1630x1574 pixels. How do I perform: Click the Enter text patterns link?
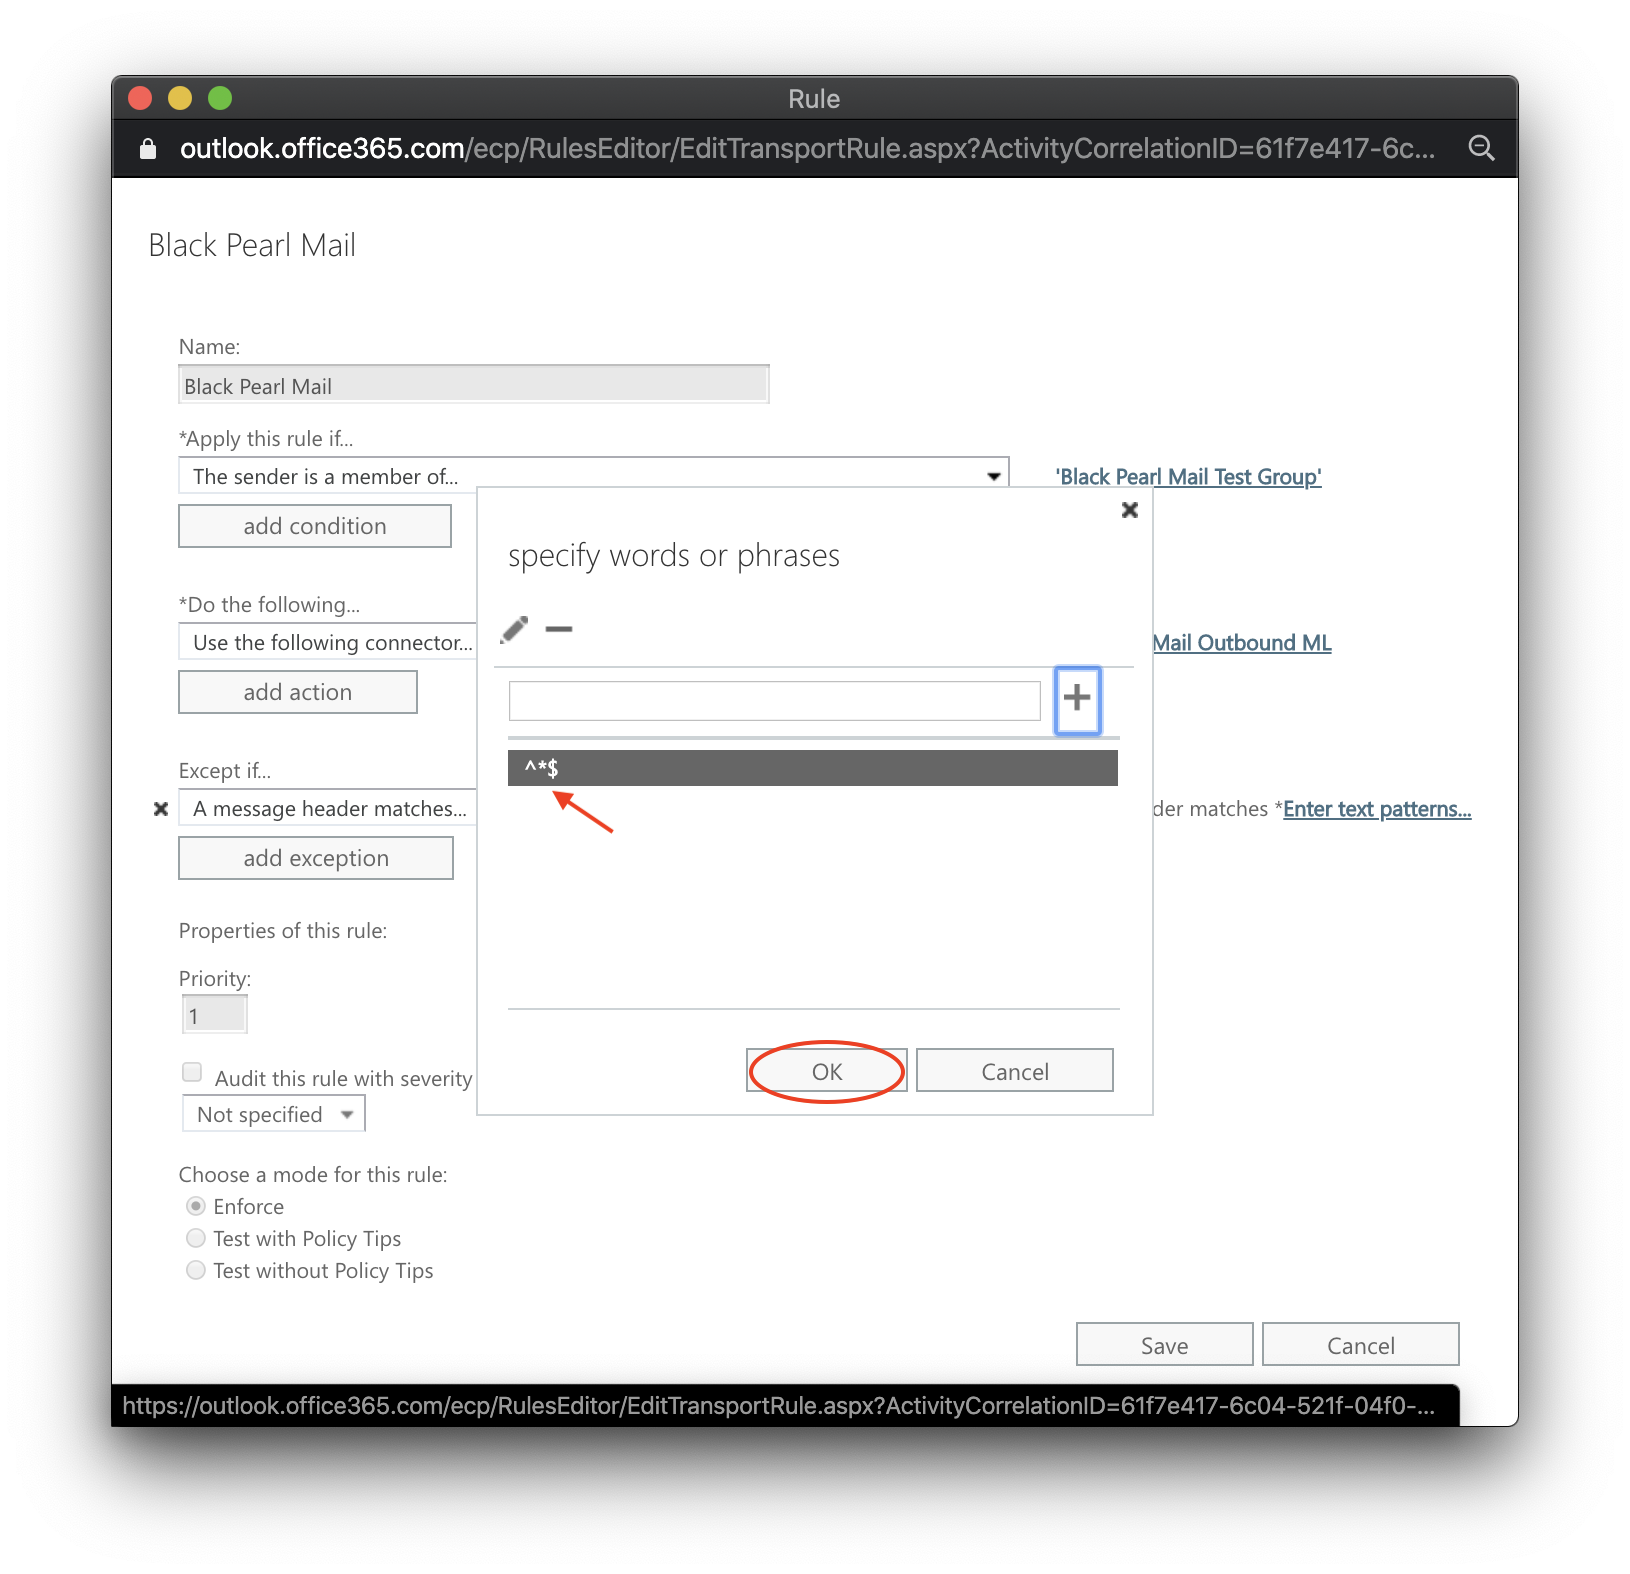1377,809
